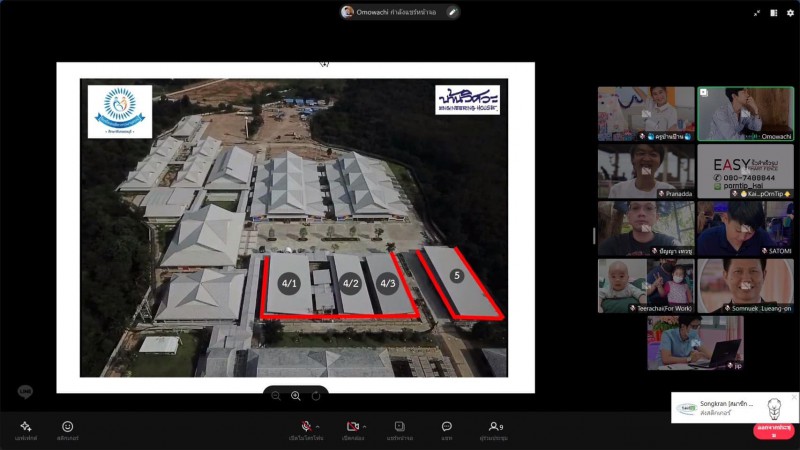800x450 pixels.
Task: Click the Omowachi screen sharing banner
Action: pos(399,12)
